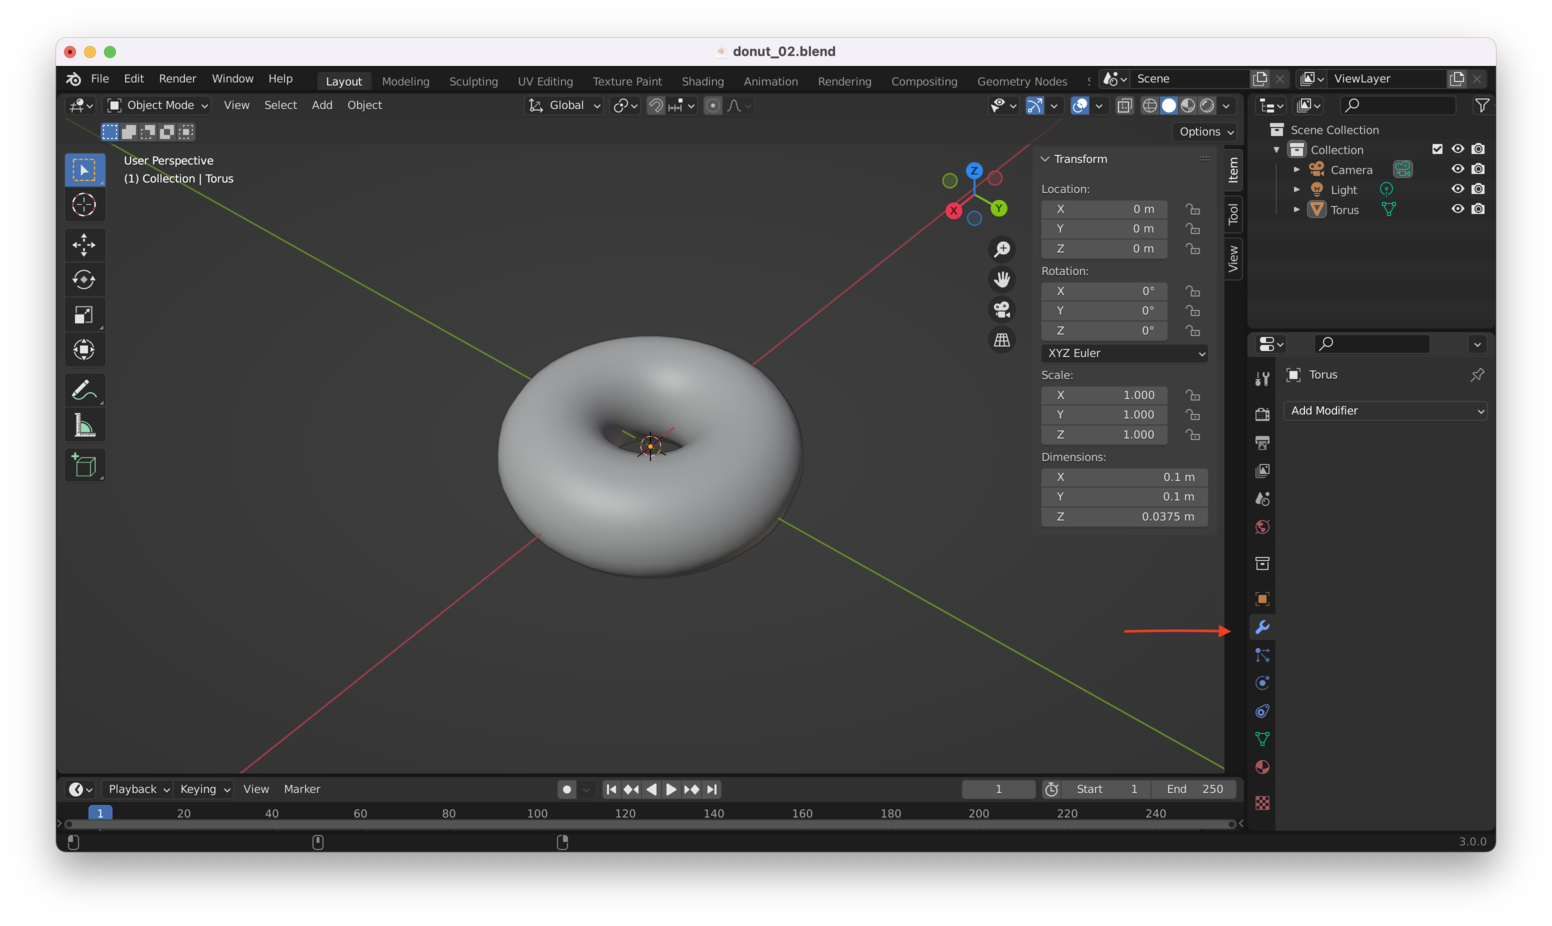The image size is (1552, 926).
Task: Activate the Annotate pencil tool
Action: pos(84,390)
